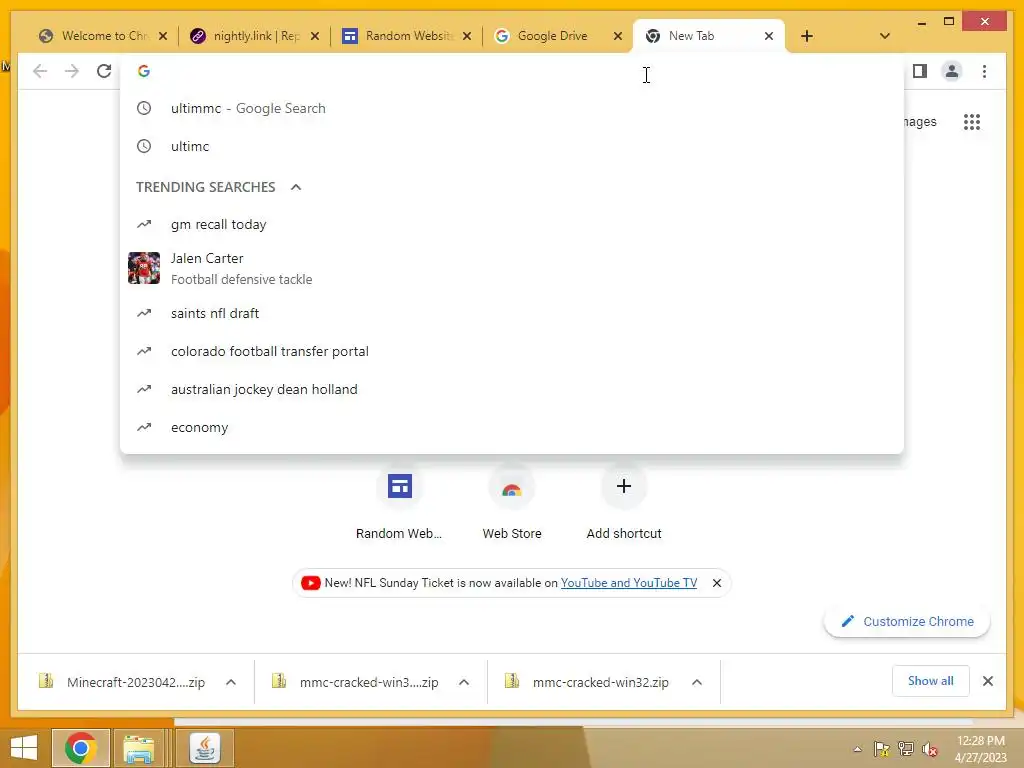Close the Random Website tab
Screen dimensions: 1024x768
466,36
